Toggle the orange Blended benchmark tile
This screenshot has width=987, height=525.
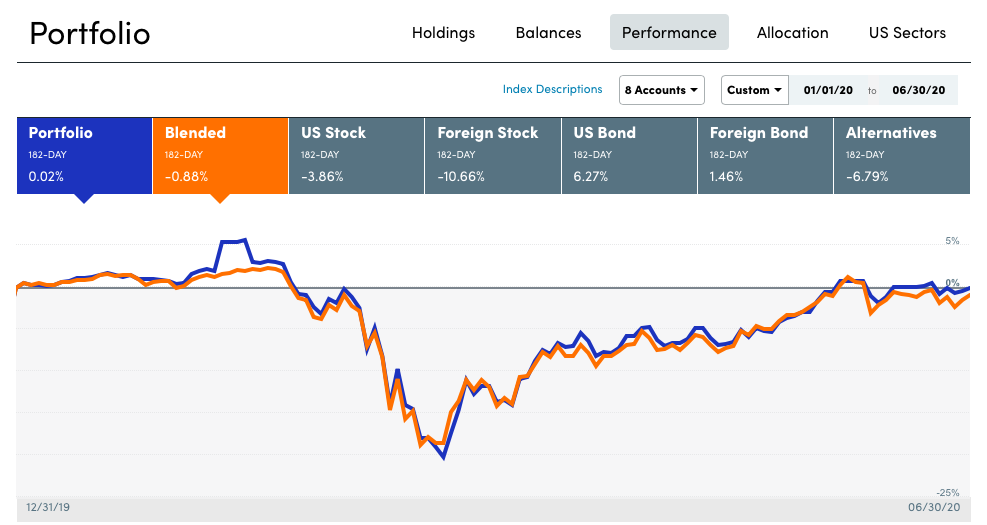[220, 155]
